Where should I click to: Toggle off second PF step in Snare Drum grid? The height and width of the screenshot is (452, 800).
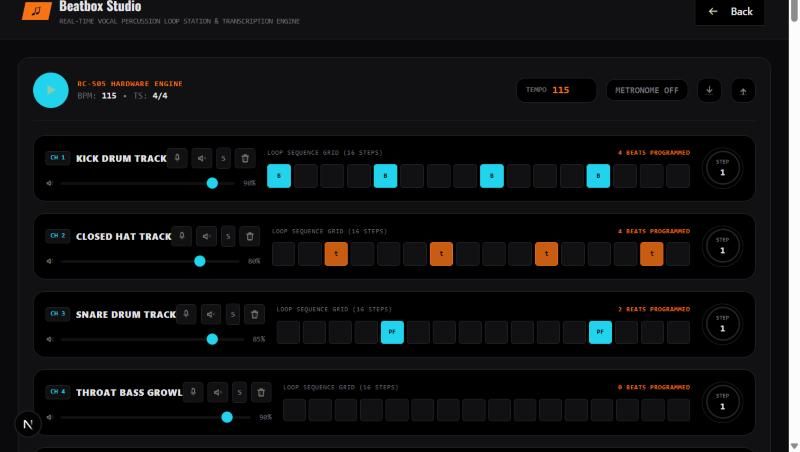point(600,332)
